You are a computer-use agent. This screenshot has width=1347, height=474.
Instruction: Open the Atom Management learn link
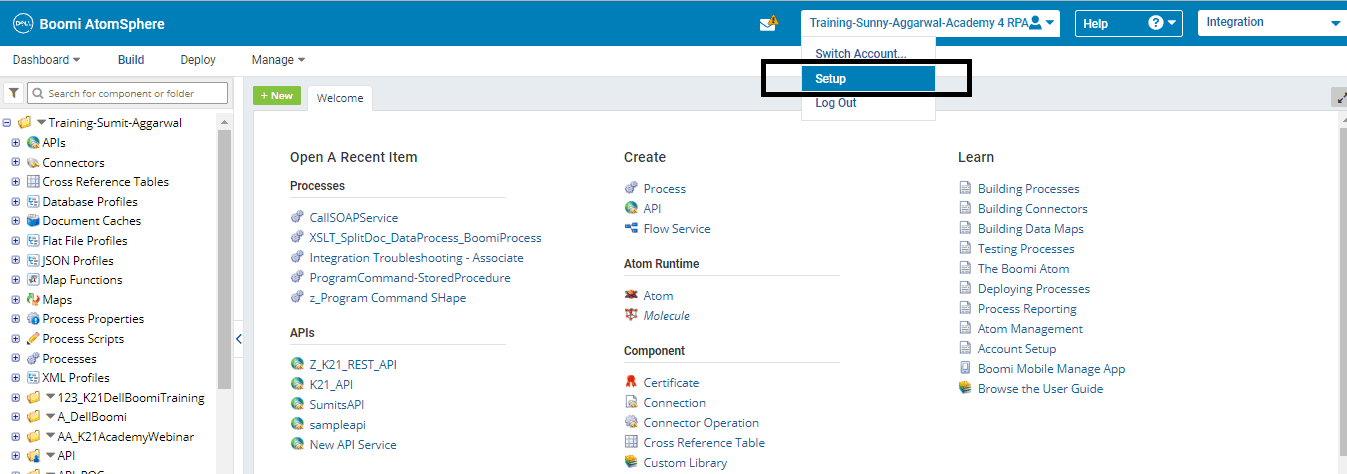[1030, 328]
